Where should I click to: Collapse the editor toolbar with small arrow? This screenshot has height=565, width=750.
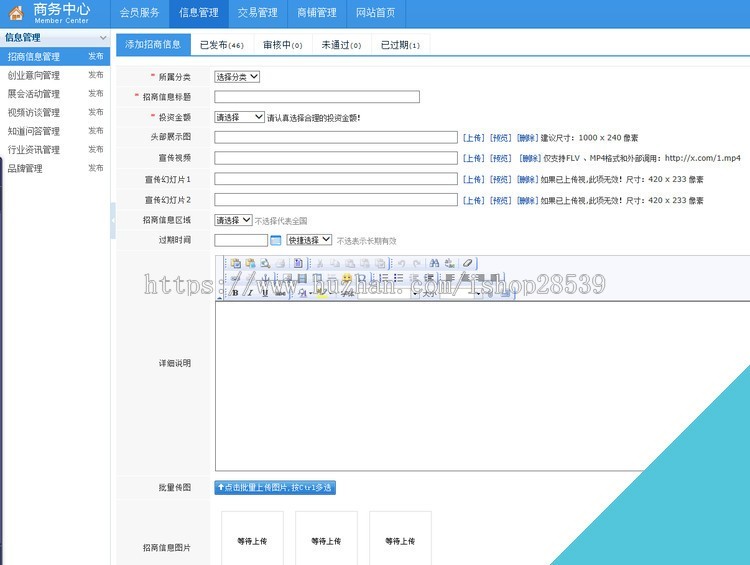coord(220,298)
